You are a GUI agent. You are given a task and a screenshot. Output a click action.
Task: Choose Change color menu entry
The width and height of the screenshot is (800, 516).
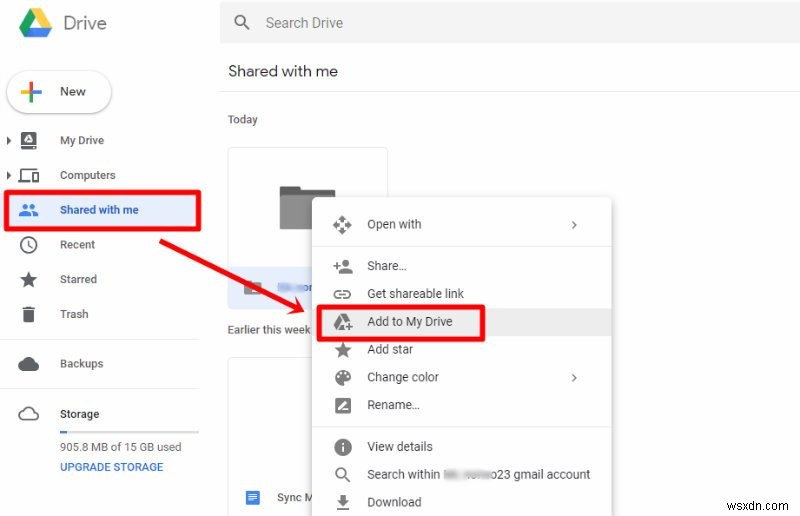click(461, 377)
